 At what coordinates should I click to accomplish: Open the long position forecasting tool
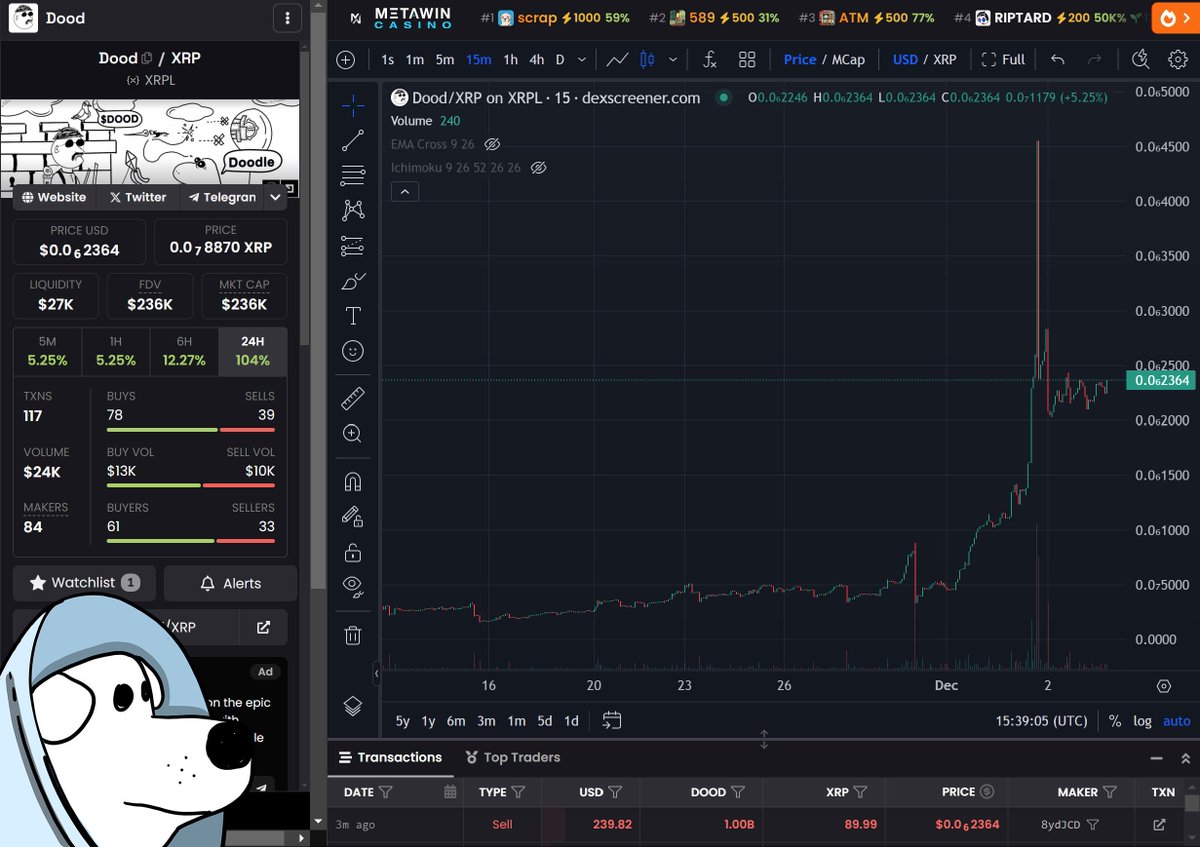pyautogui.click(x=353, y=246)
